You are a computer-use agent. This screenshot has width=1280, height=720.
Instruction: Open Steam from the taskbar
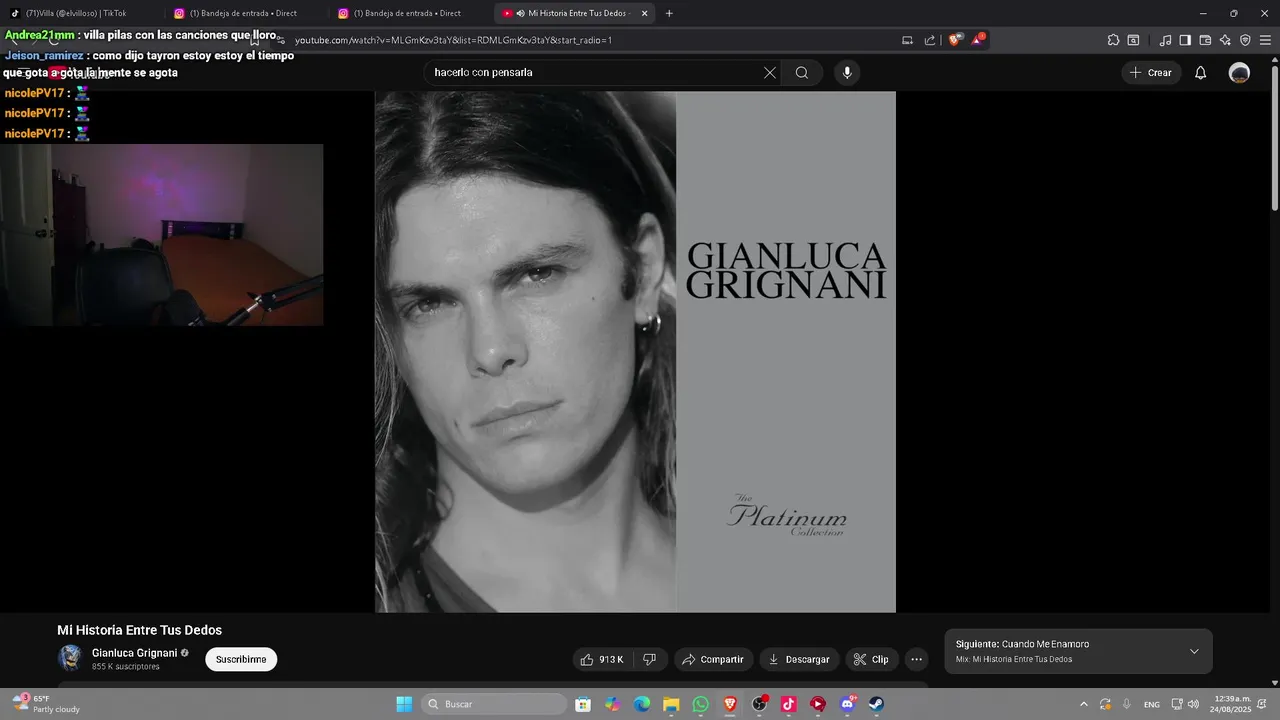point(876,704)
